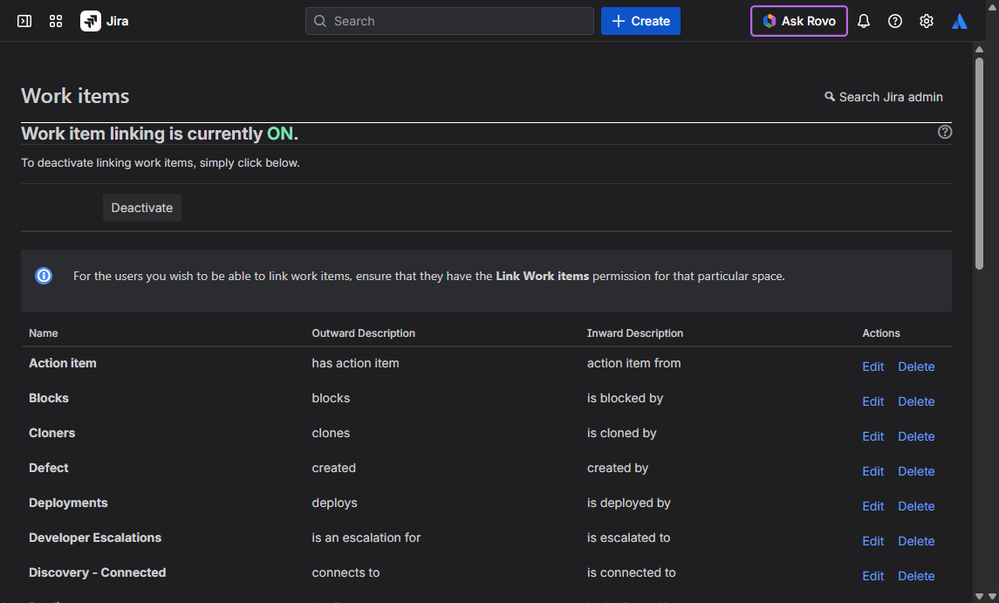Image resolution: width=999 pixels, height=603 pixels.
Task: Open the notifications bell
Action: click(863, 21)
